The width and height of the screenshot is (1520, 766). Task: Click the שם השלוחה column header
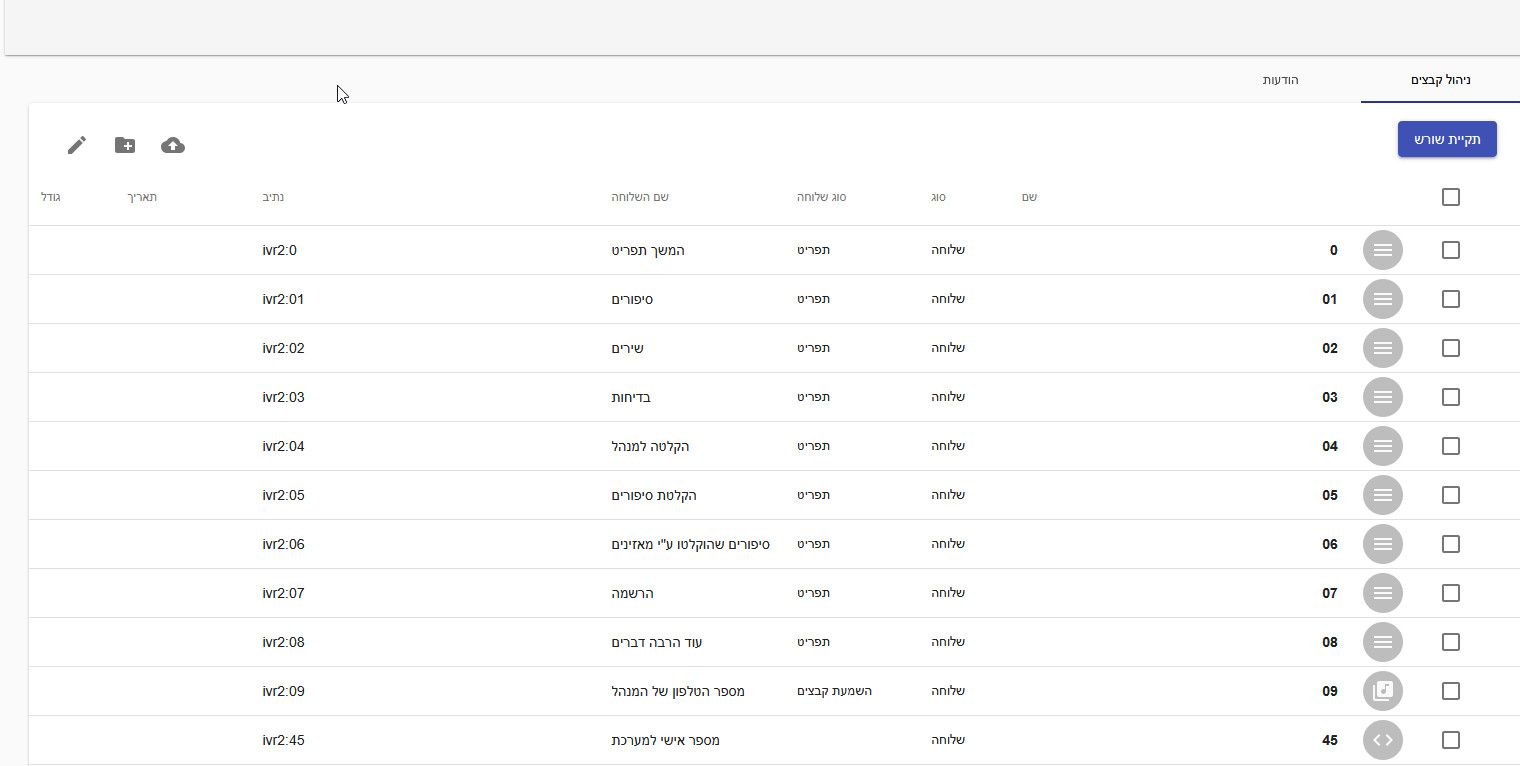pyautogui.click(x=640, y=197)
